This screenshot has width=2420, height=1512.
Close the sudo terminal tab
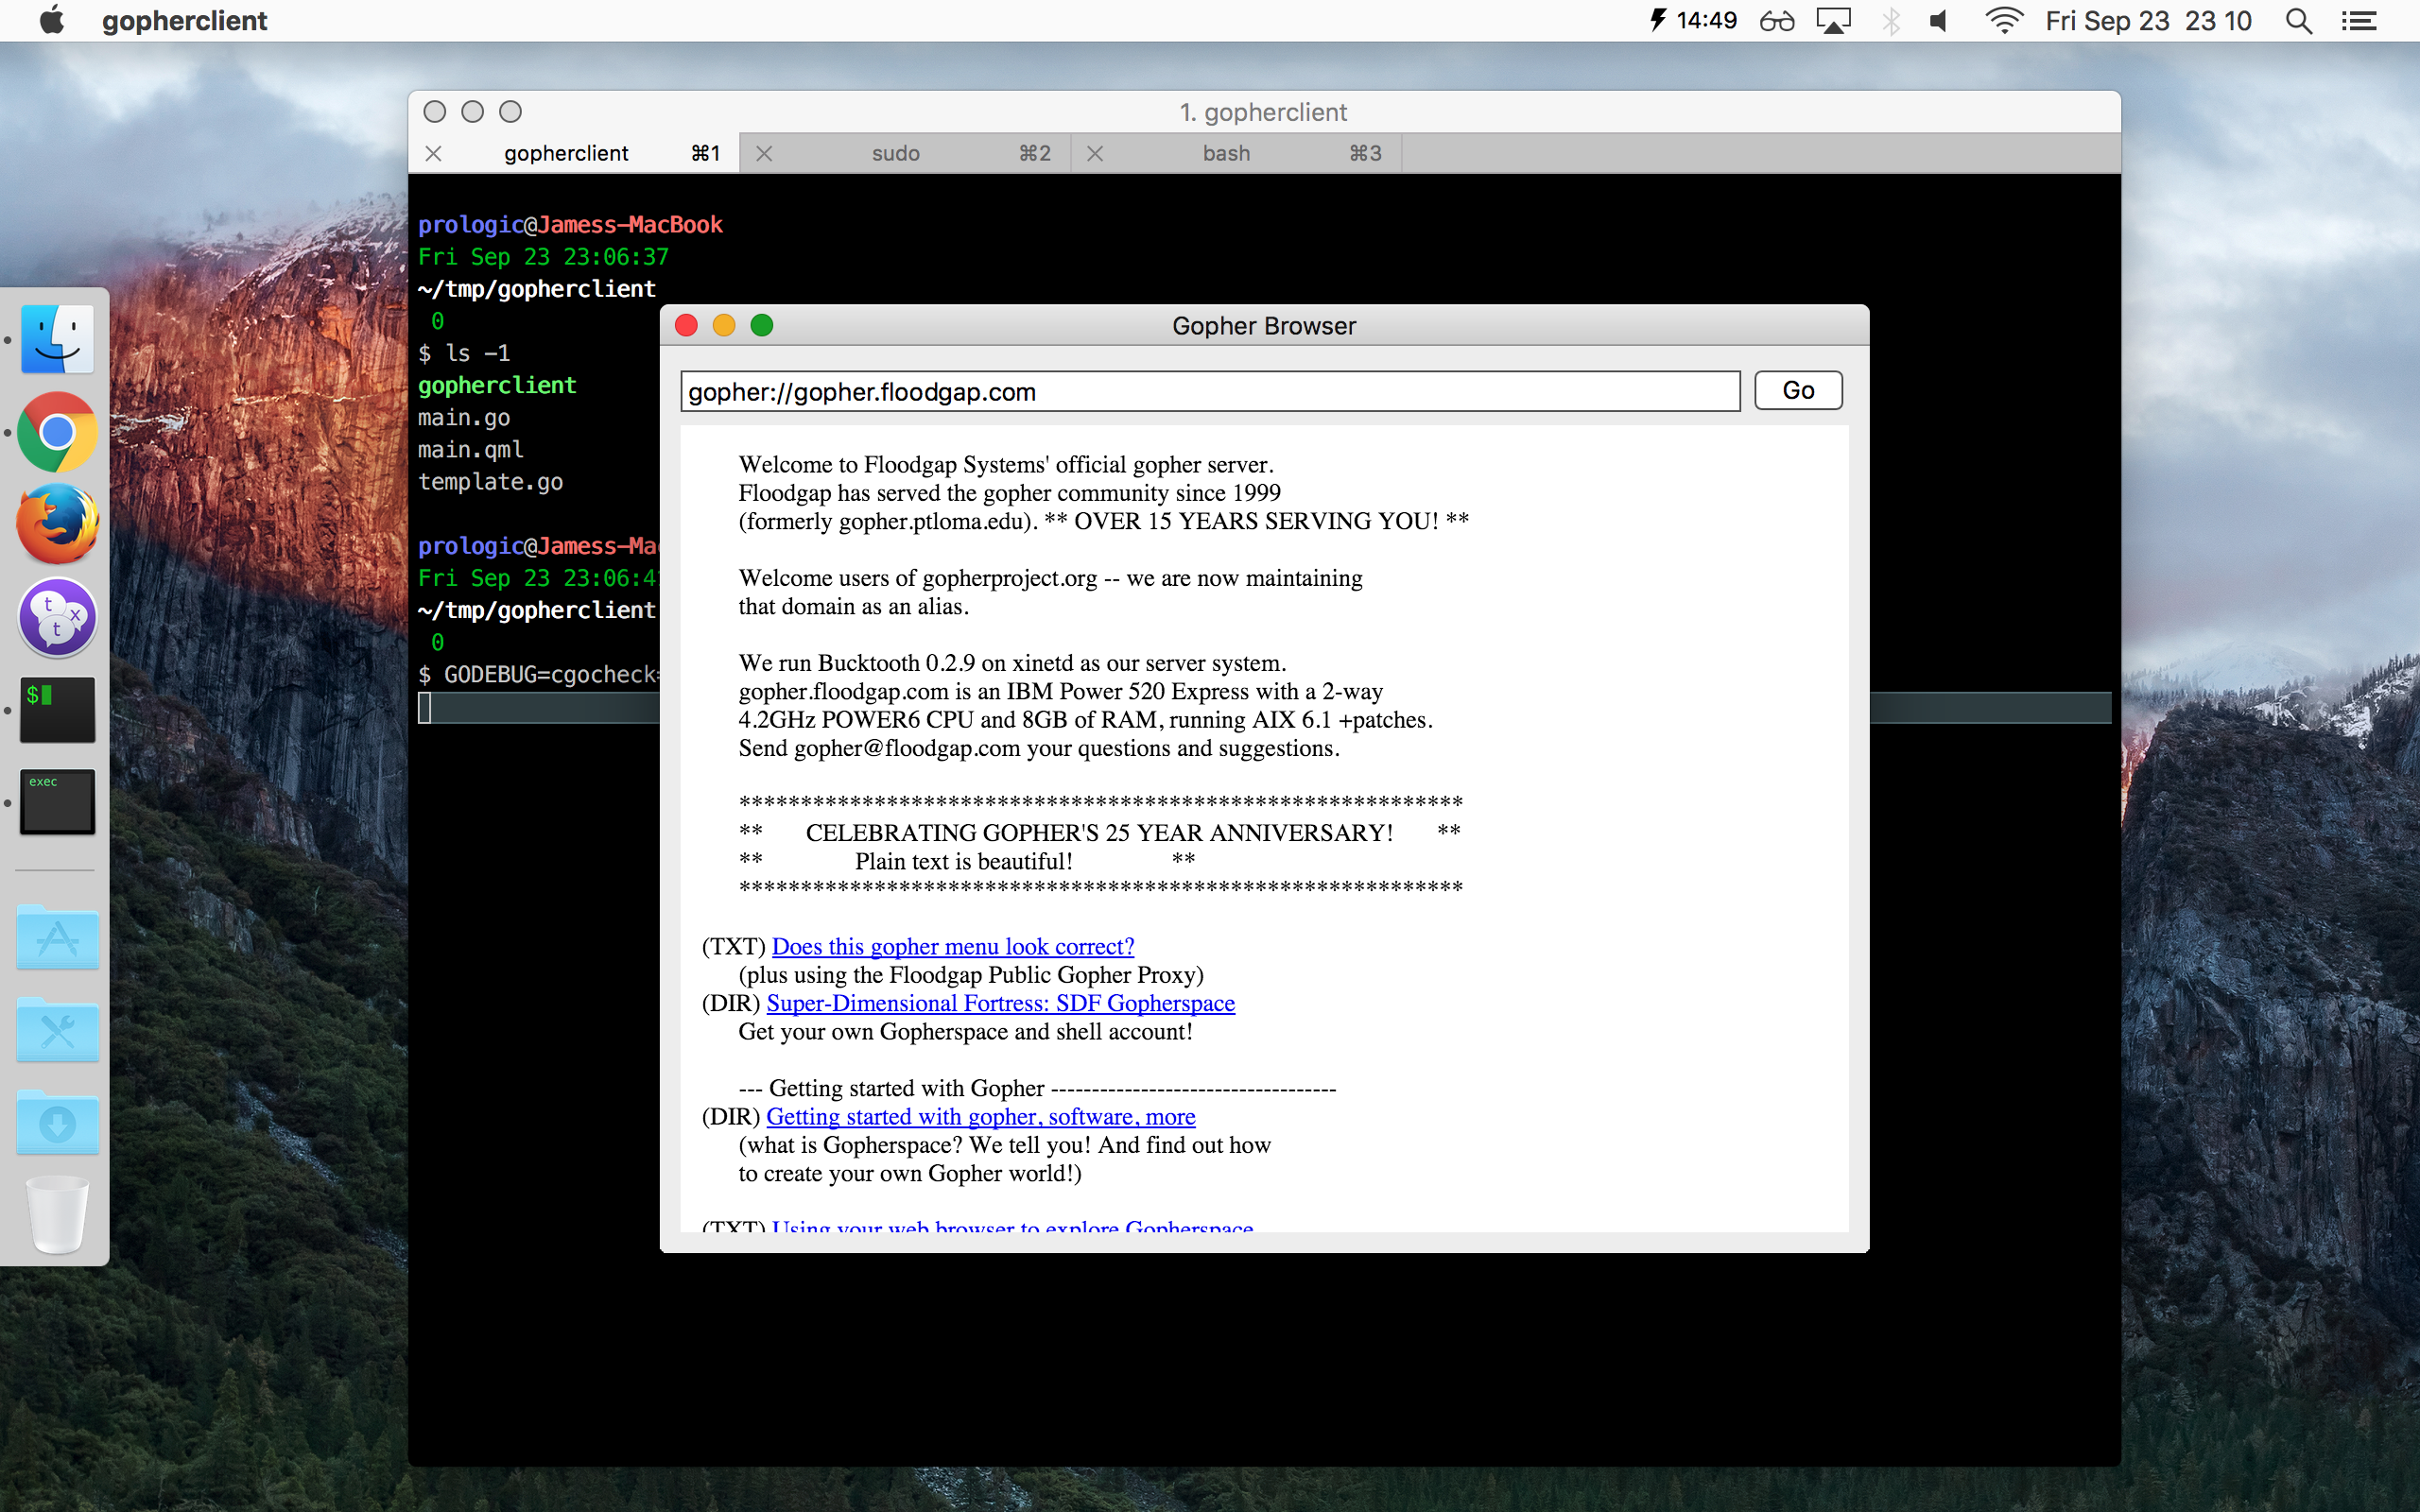[764, 153]
